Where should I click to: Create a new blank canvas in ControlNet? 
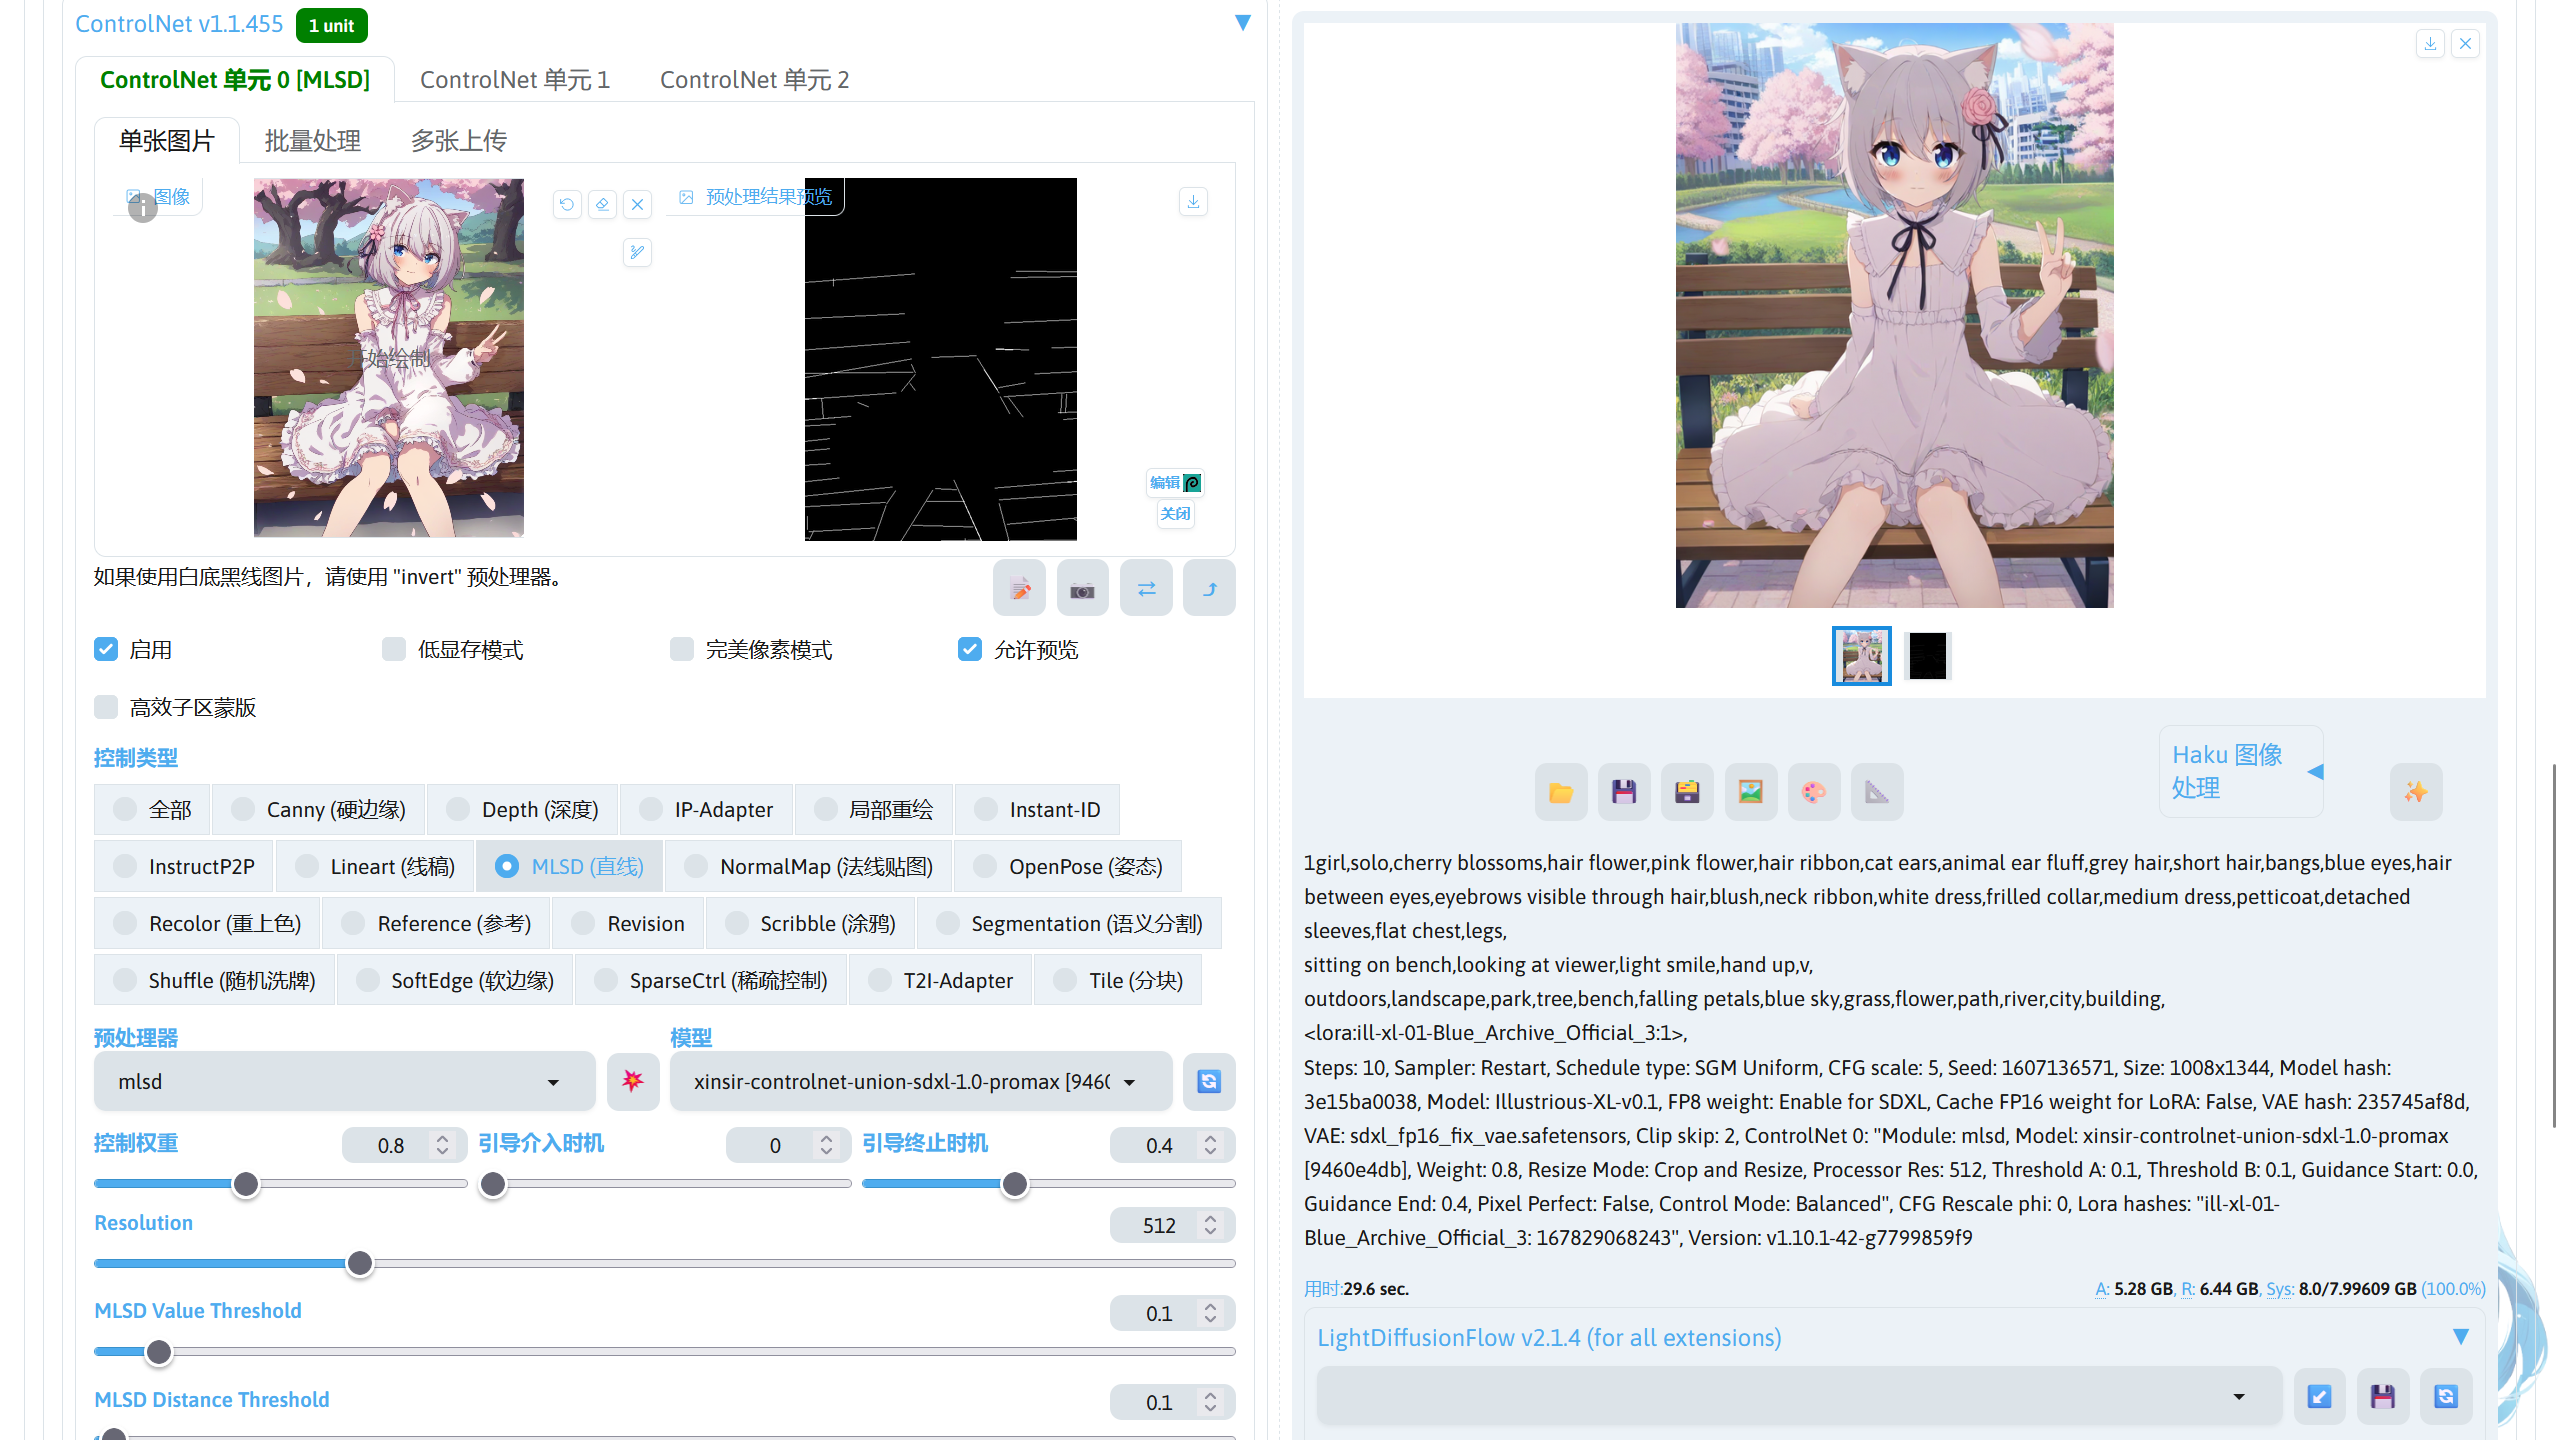(1019, 588)
